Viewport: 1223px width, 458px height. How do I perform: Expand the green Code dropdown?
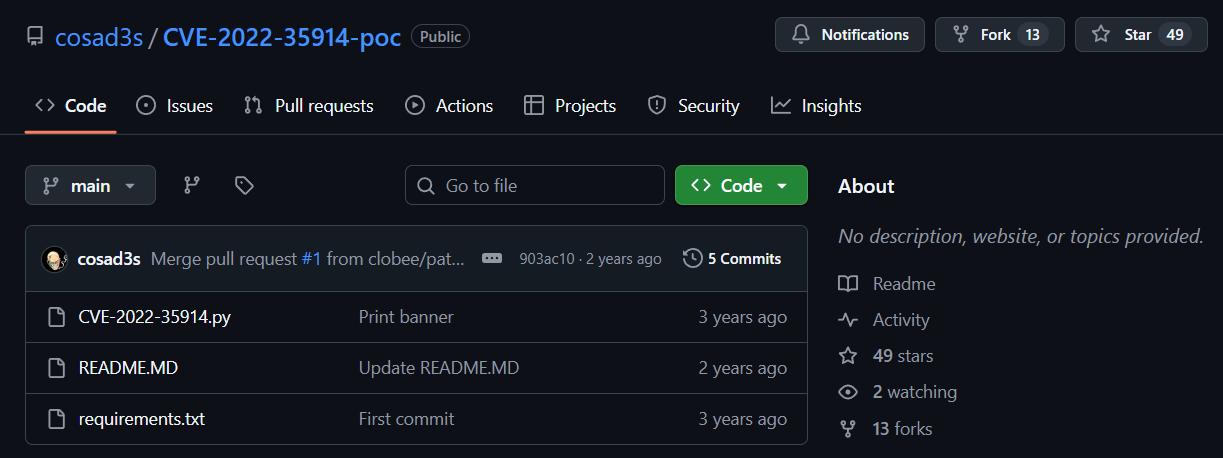click(x=741, y=186)
